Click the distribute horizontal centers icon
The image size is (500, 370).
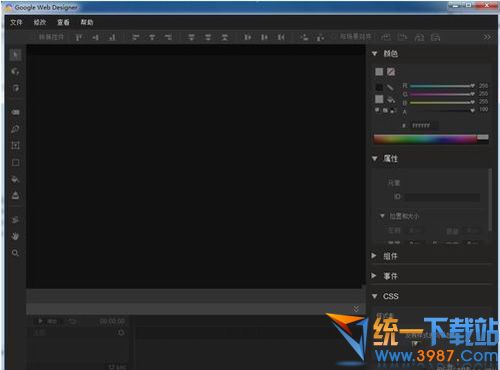[264, 37]
